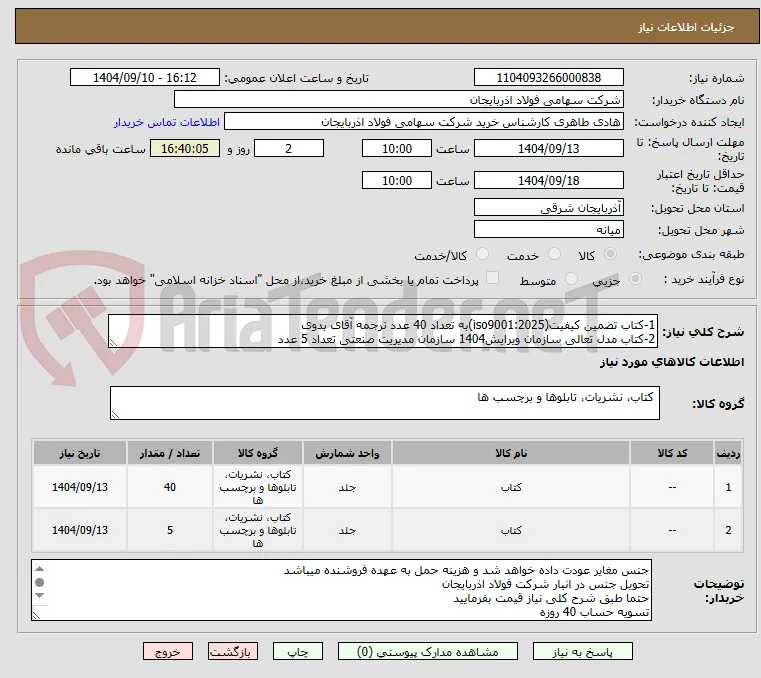Open اطلاعات تماس خریدار link
This screenshot has height=678, width=761.
(167, 122)
